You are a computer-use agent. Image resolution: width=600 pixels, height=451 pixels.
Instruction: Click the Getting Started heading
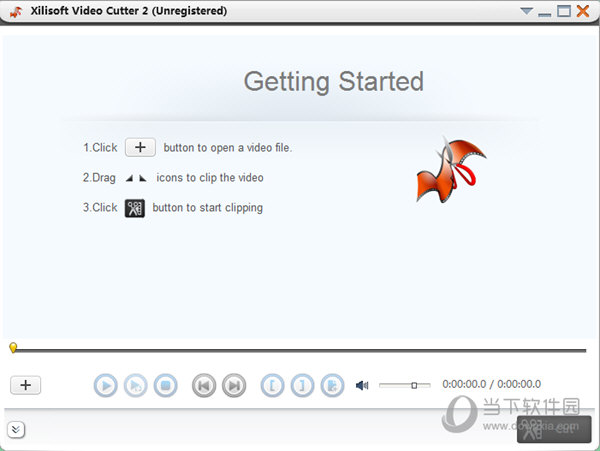334,81
